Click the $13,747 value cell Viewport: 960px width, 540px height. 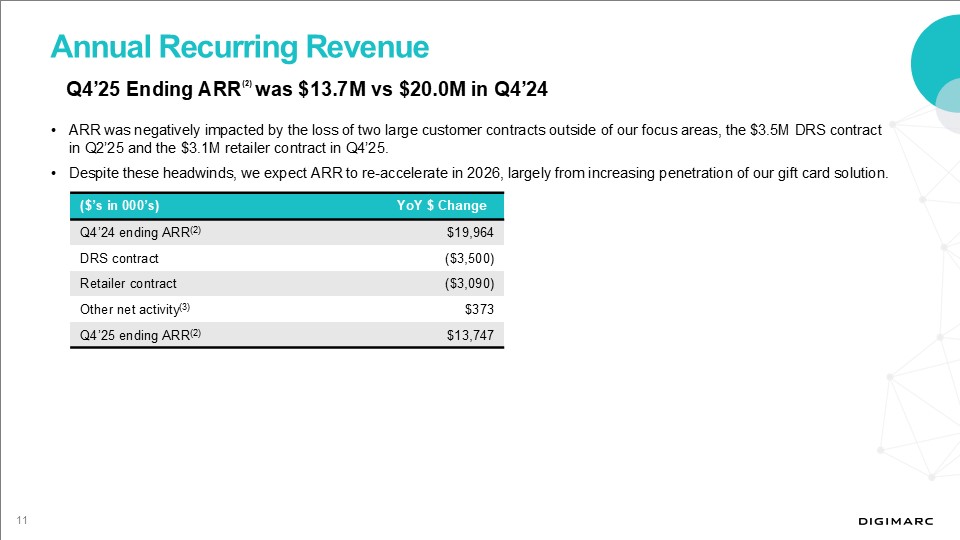point(469,334)
